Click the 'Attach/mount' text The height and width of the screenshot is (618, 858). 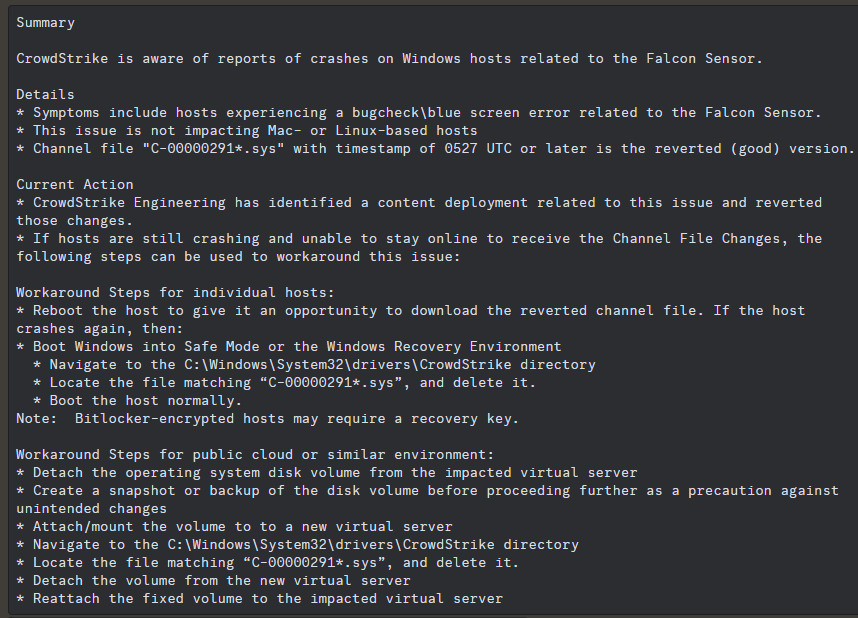coord(83,527)
